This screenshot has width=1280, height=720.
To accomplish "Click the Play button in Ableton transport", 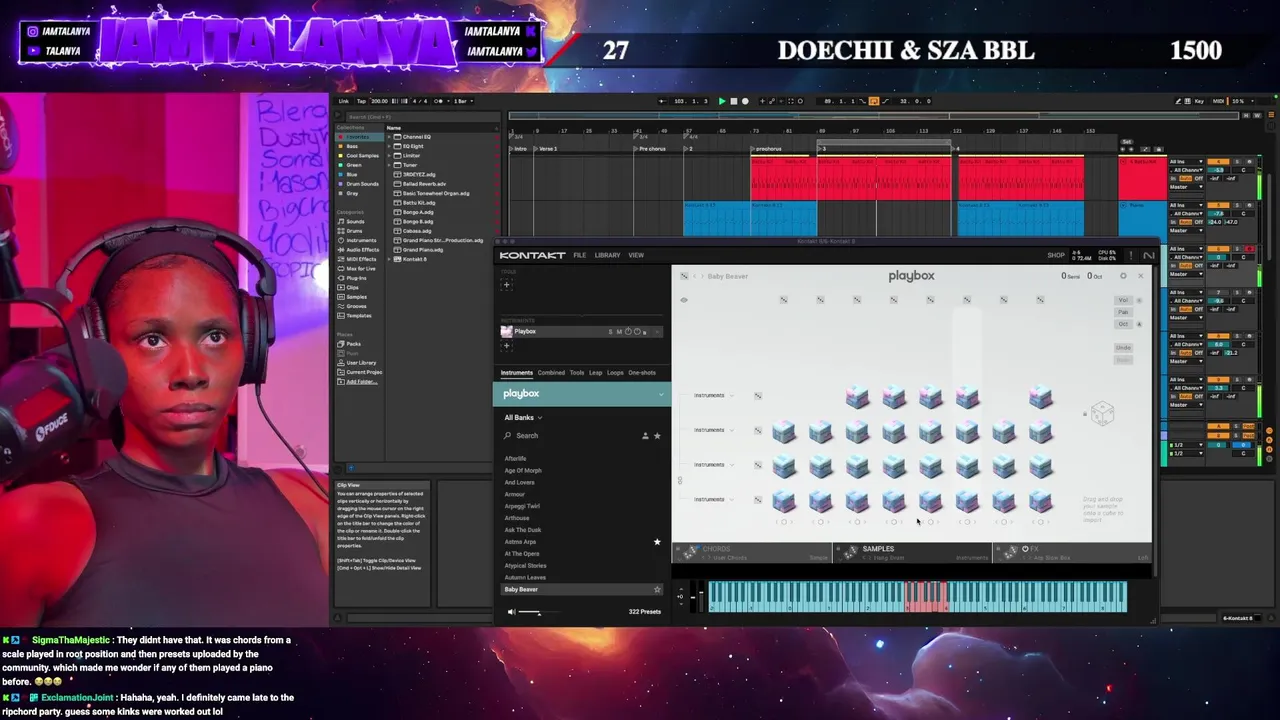I will 723,101.
